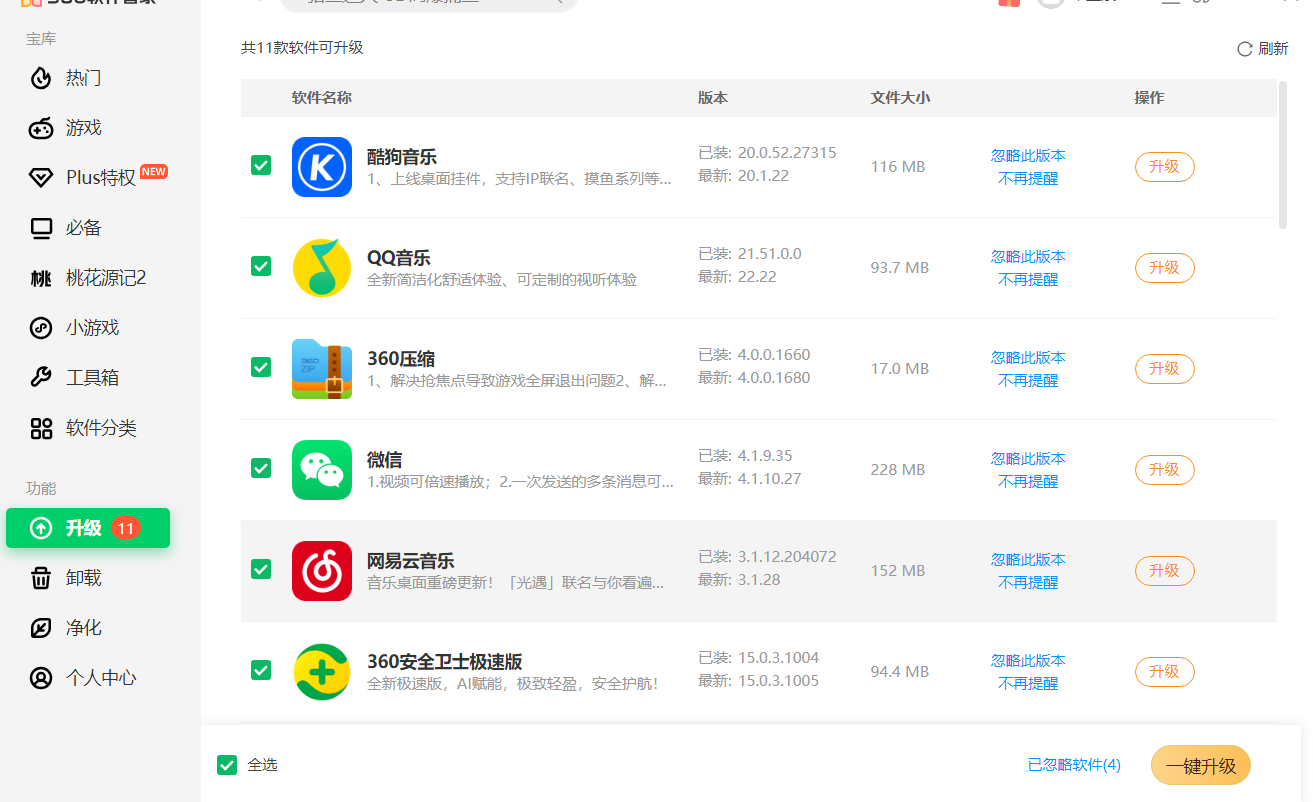1313x802 pixels.
Task: Click 忽略此版本 for 360压缩
Action: pos(1028,358)
